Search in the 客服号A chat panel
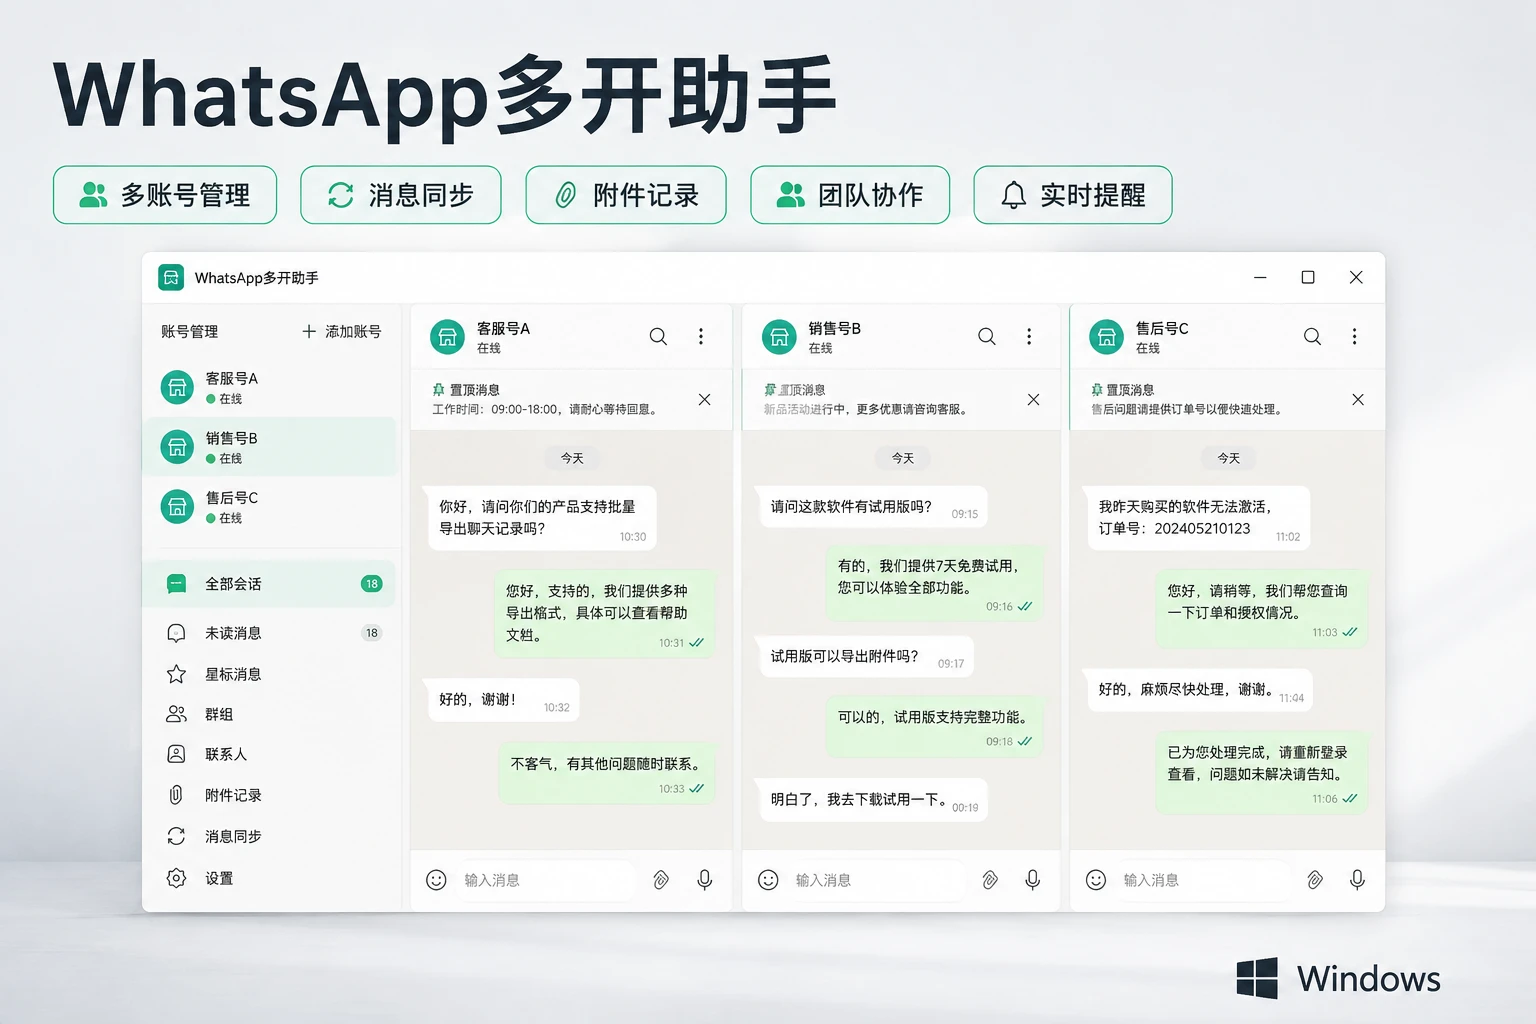This screenshot has height=1024, width=1536. point(658,337)
